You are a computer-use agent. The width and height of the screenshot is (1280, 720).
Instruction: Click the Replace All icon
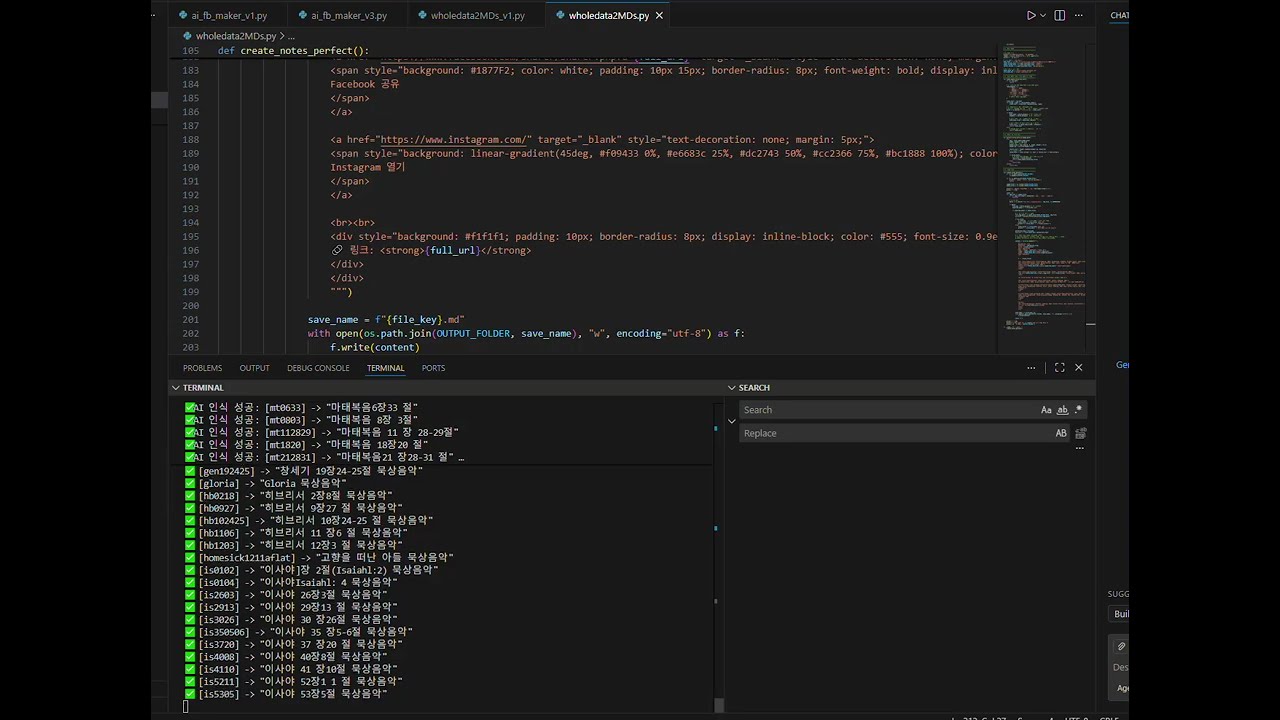click(1080, 433)
